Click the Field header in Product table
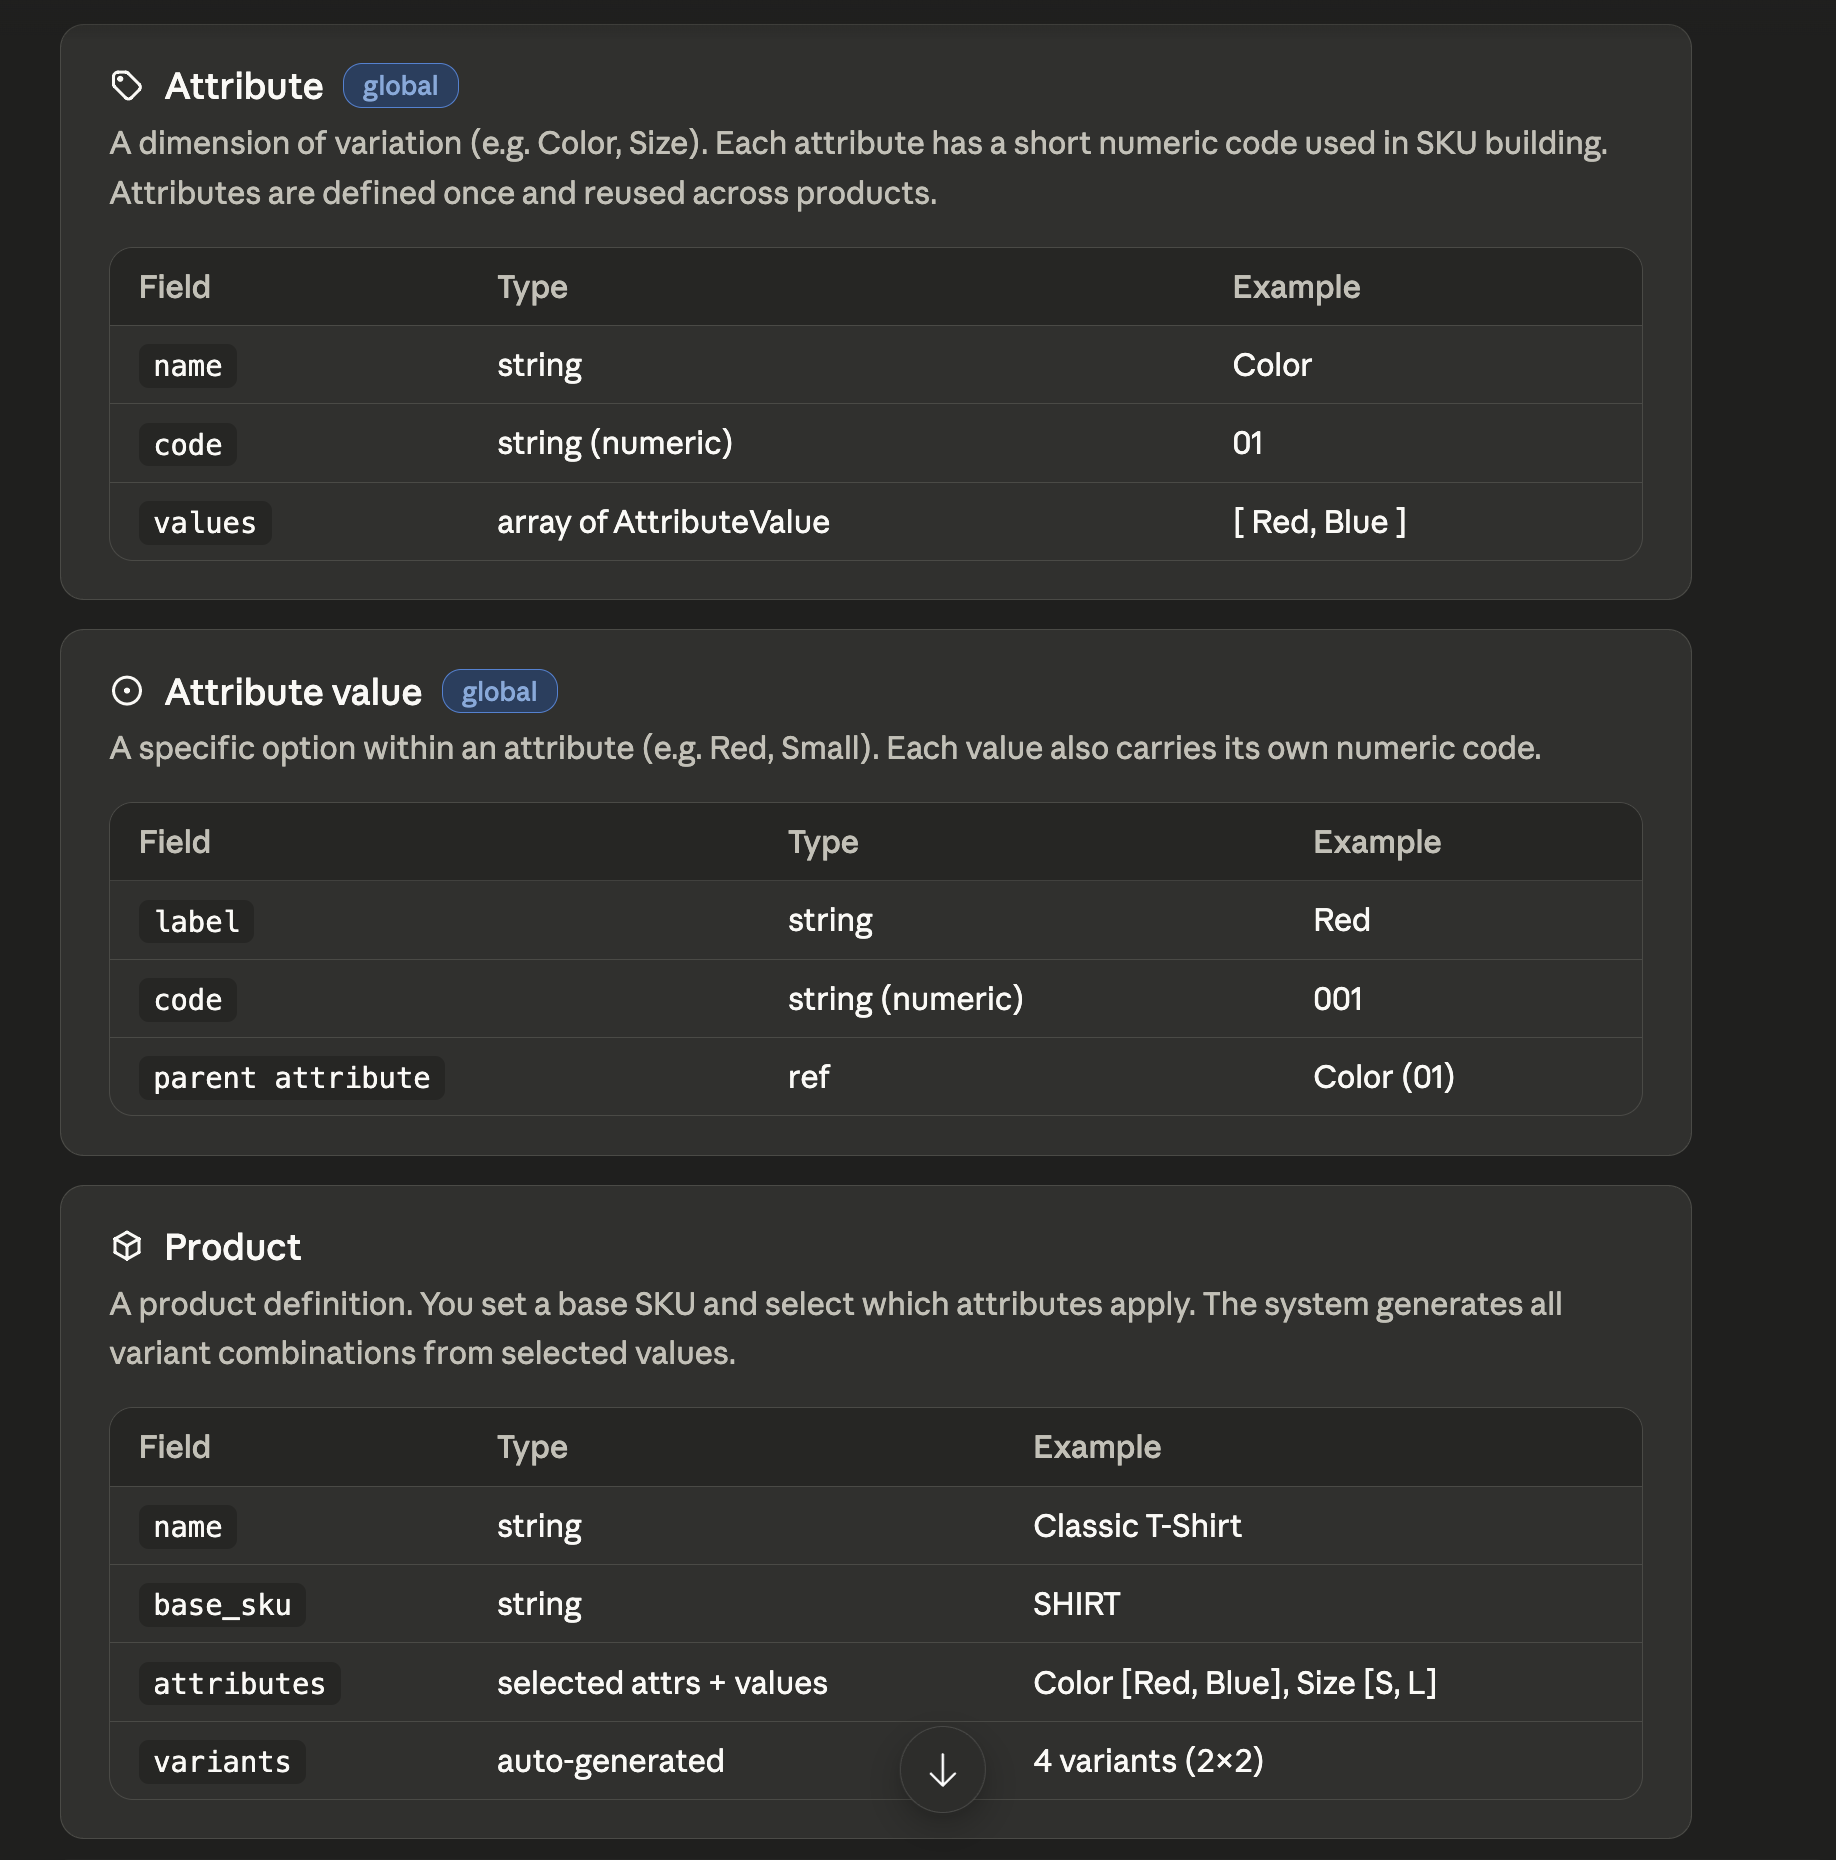 pos(175,1447)
